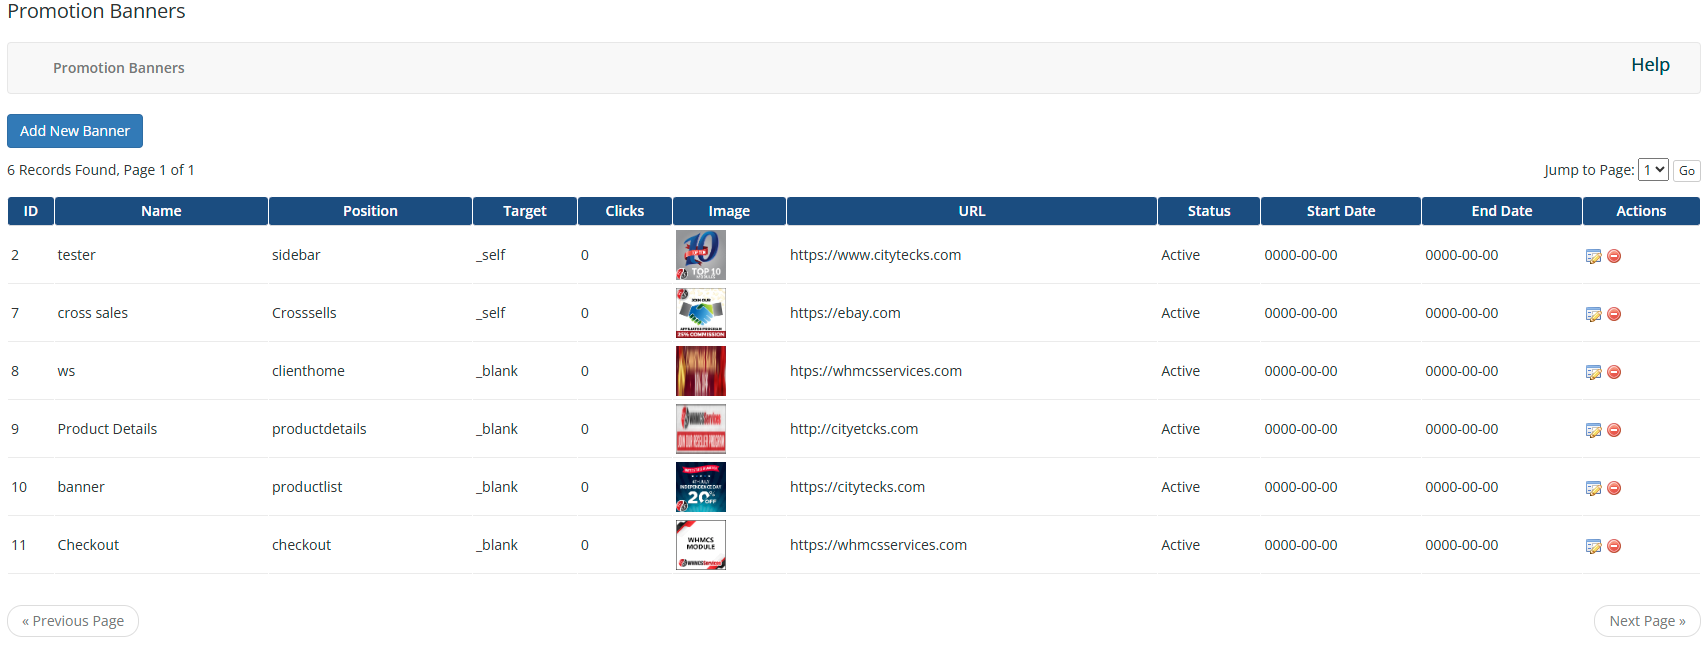The width and height of the screenshot is (1702, 653).
Task: Delete banner with ID 10
Action: (1614, 488)
